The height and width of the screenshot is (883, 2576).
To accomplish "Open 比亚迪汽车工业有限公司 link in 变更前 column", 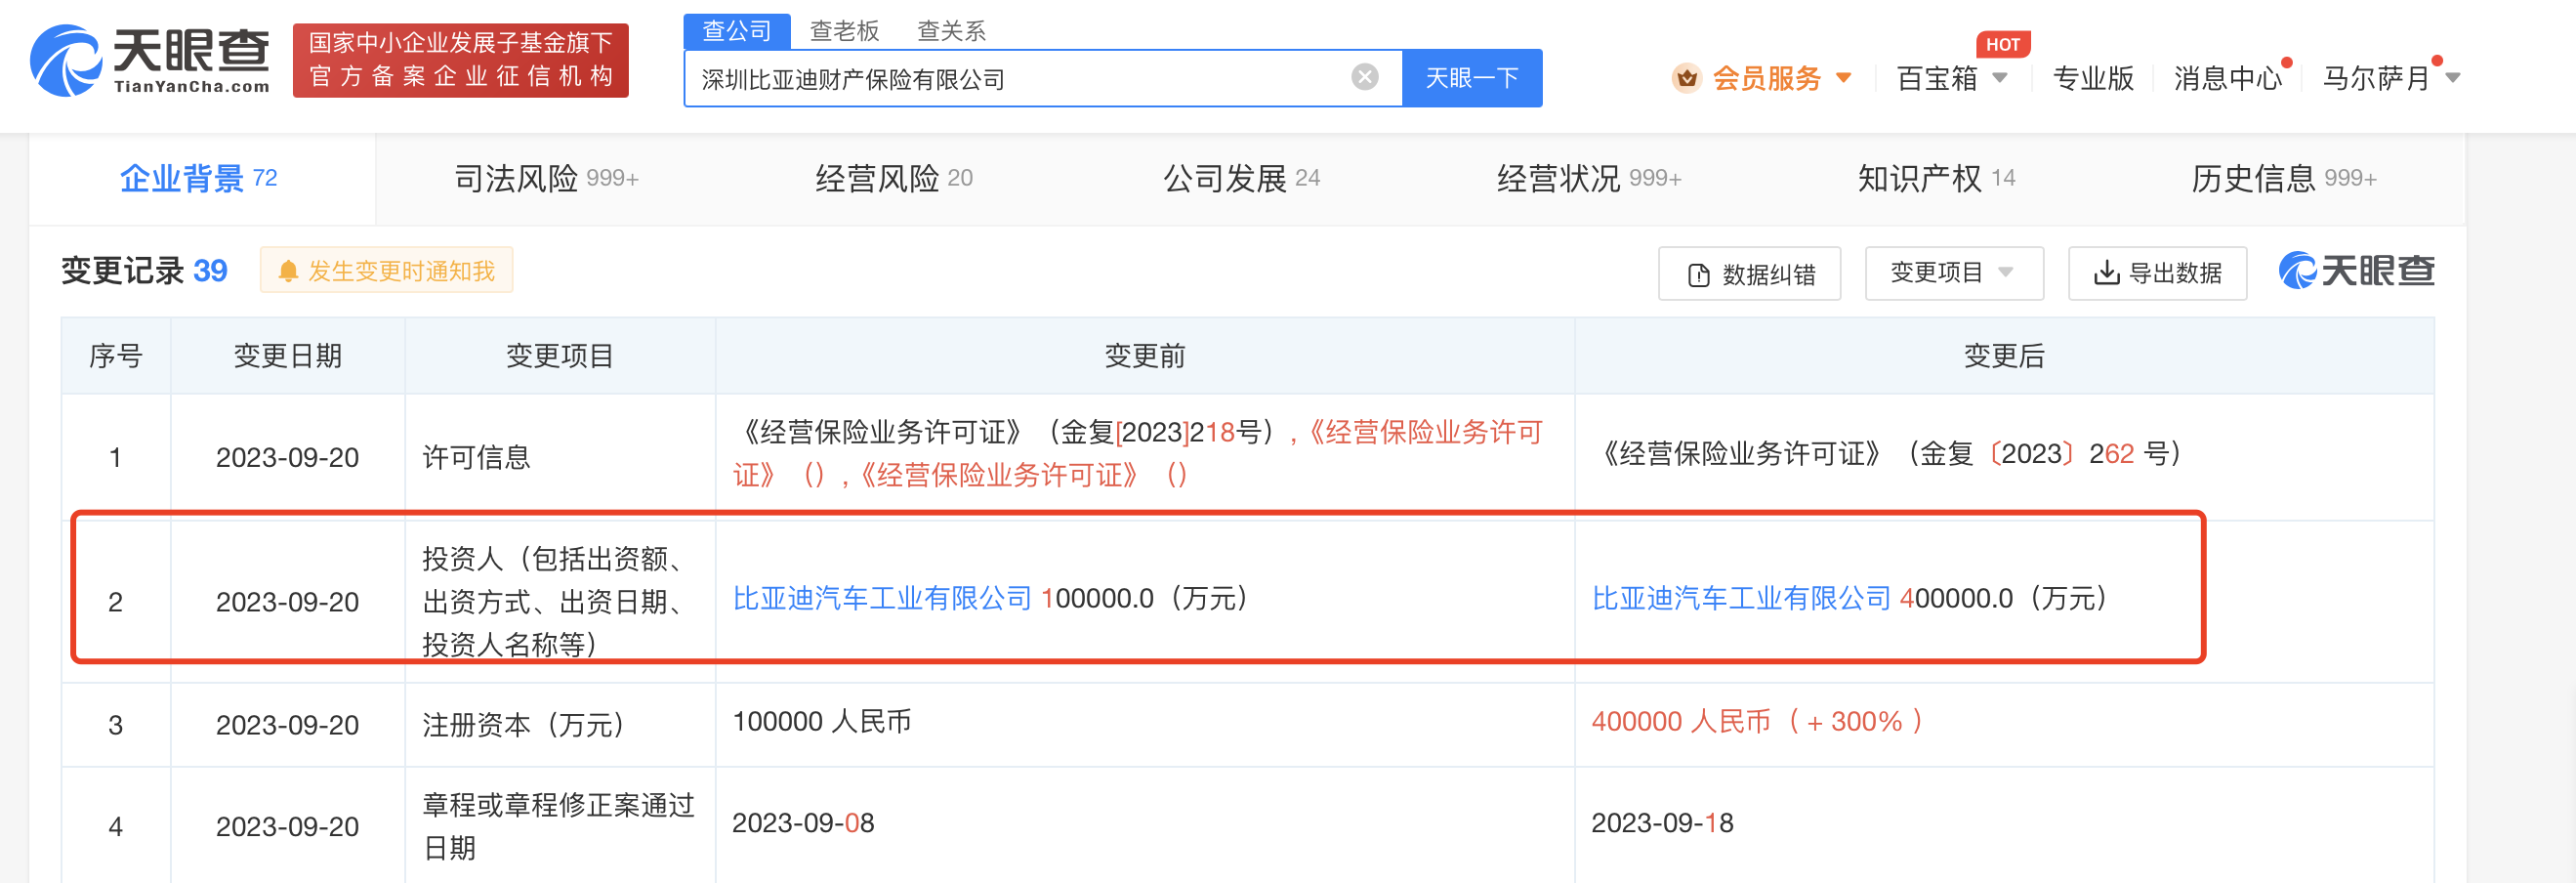I will pos(882,599).
